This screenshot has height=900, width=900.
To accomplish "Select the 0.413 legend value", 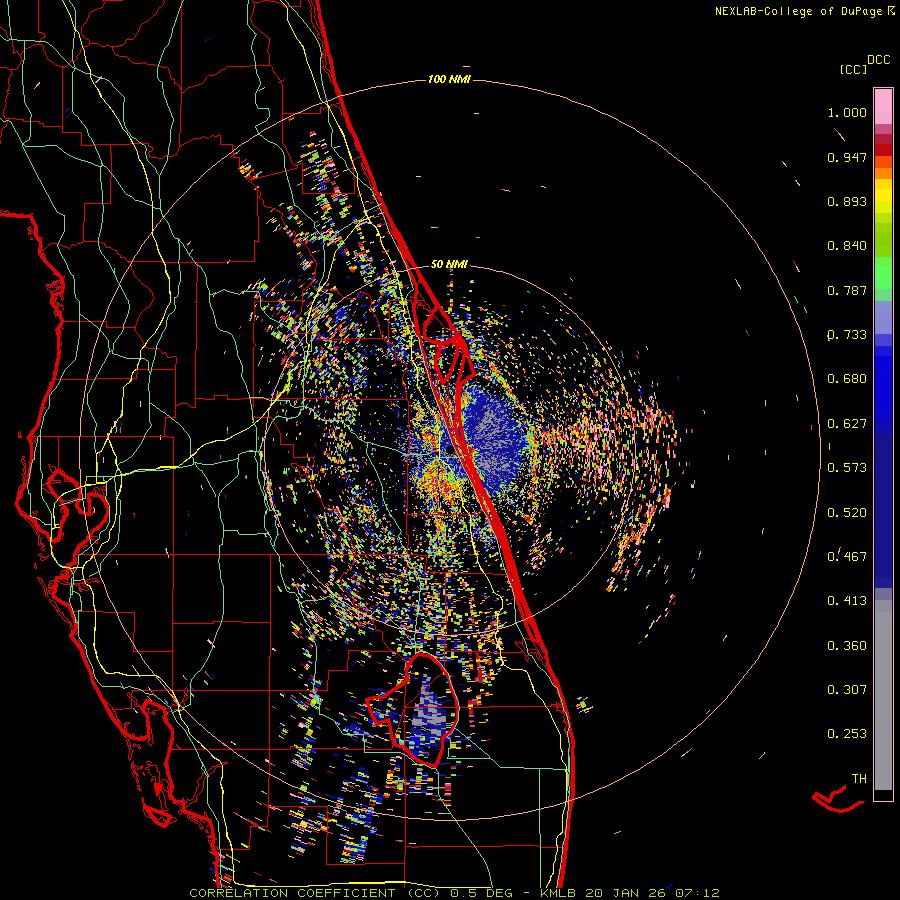I will coord(847,601).
